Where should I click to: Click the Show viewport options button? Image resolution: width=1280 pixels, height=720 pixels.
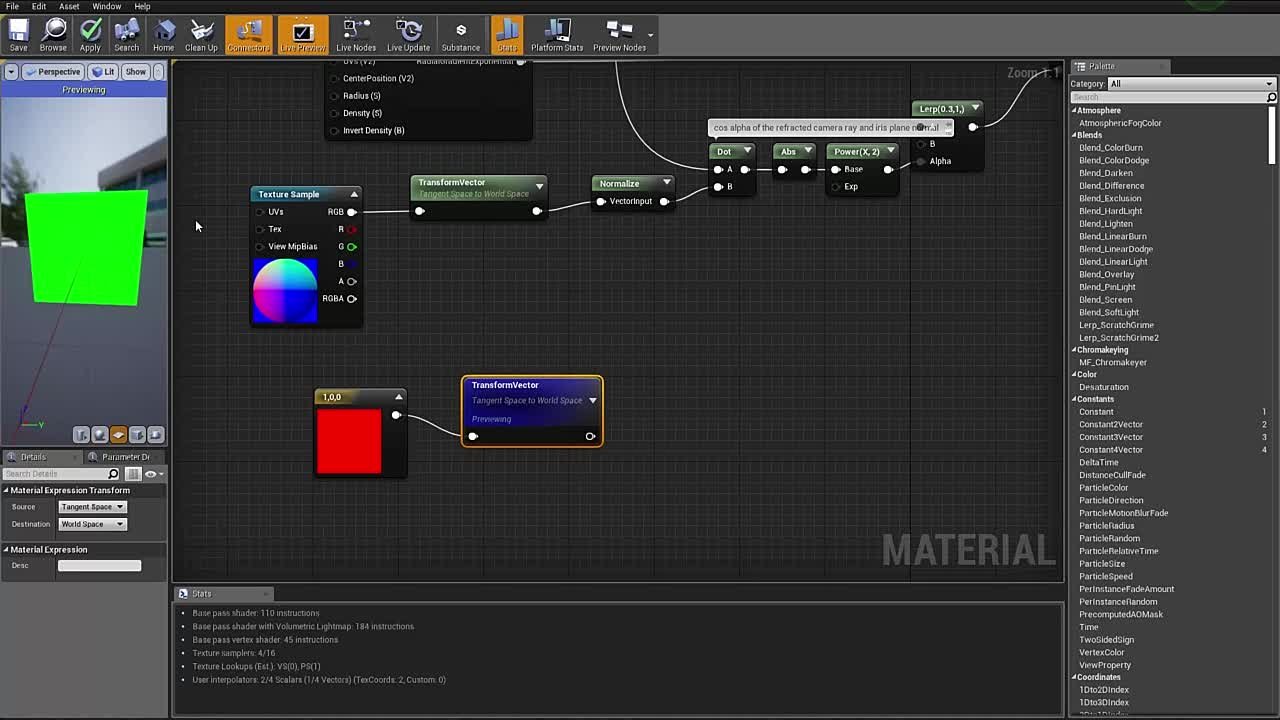coord(135,72)
